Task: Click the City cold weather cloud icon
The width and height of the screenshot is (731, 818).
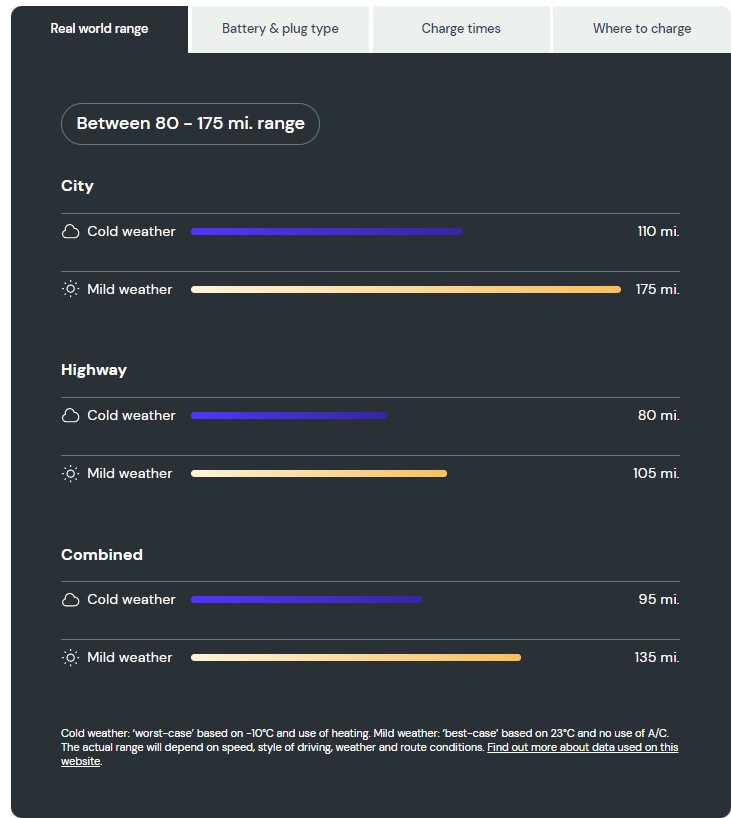Action: tap(70, 232)
